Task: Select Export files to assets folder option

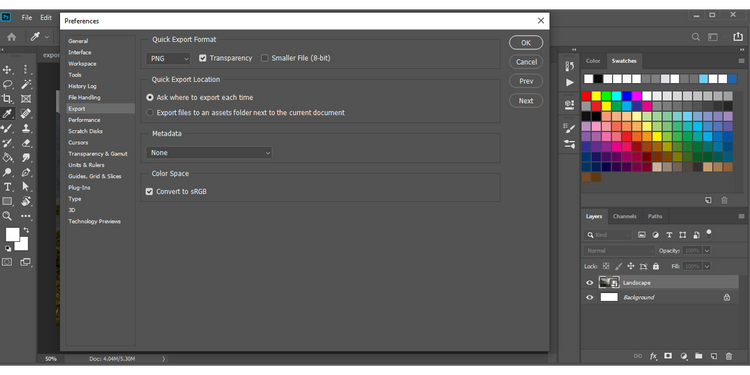Action: (150, 113)
